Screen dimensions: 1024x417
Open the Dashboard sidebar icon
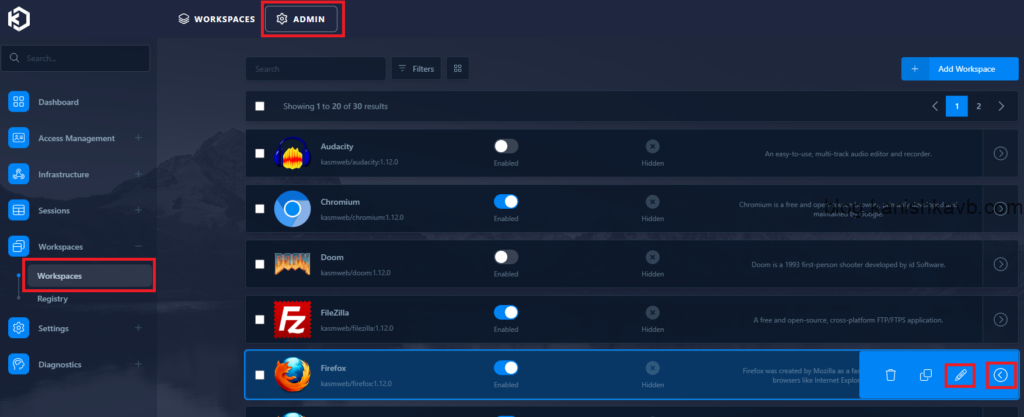coord(19,102)
